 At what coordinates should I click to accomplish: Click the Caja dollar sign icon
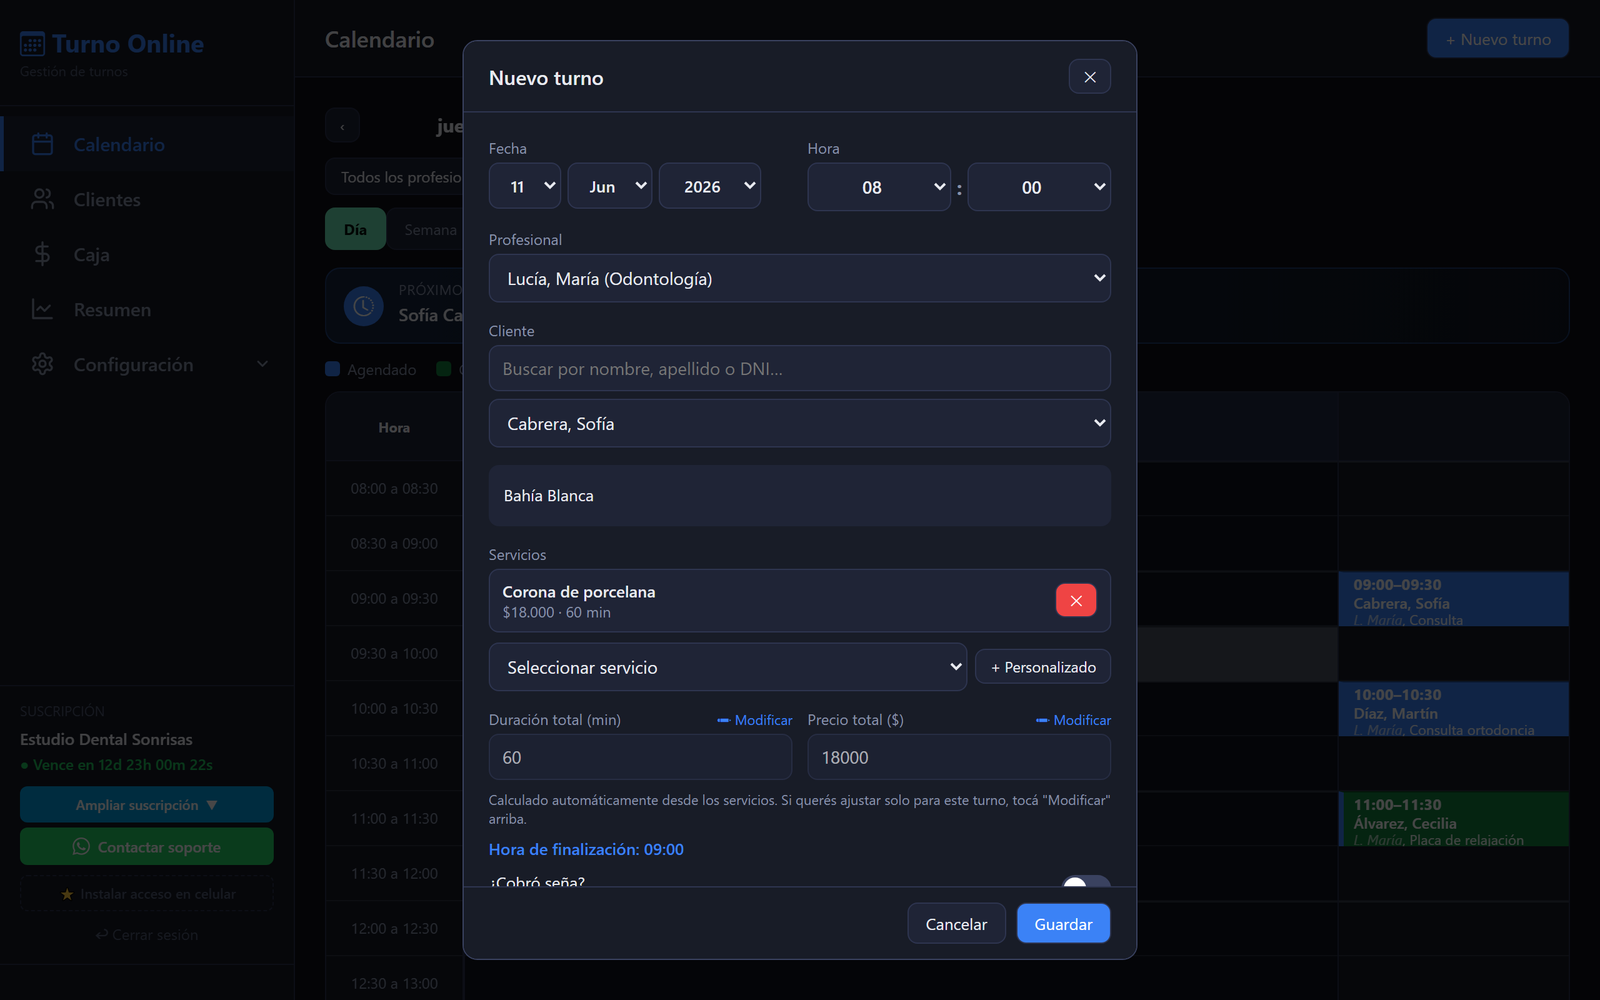(42, 254)
